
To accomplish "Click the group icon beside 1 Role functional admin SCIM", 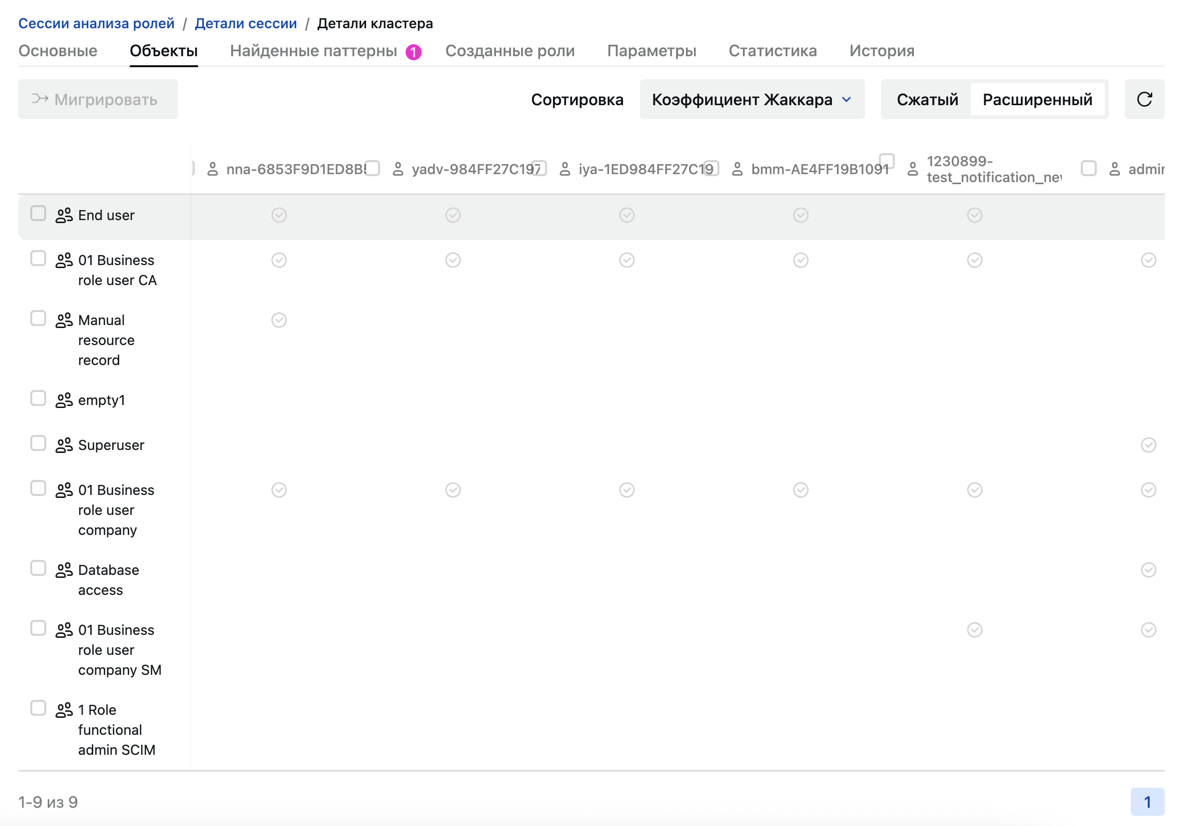I will click(x=64, y=710).
